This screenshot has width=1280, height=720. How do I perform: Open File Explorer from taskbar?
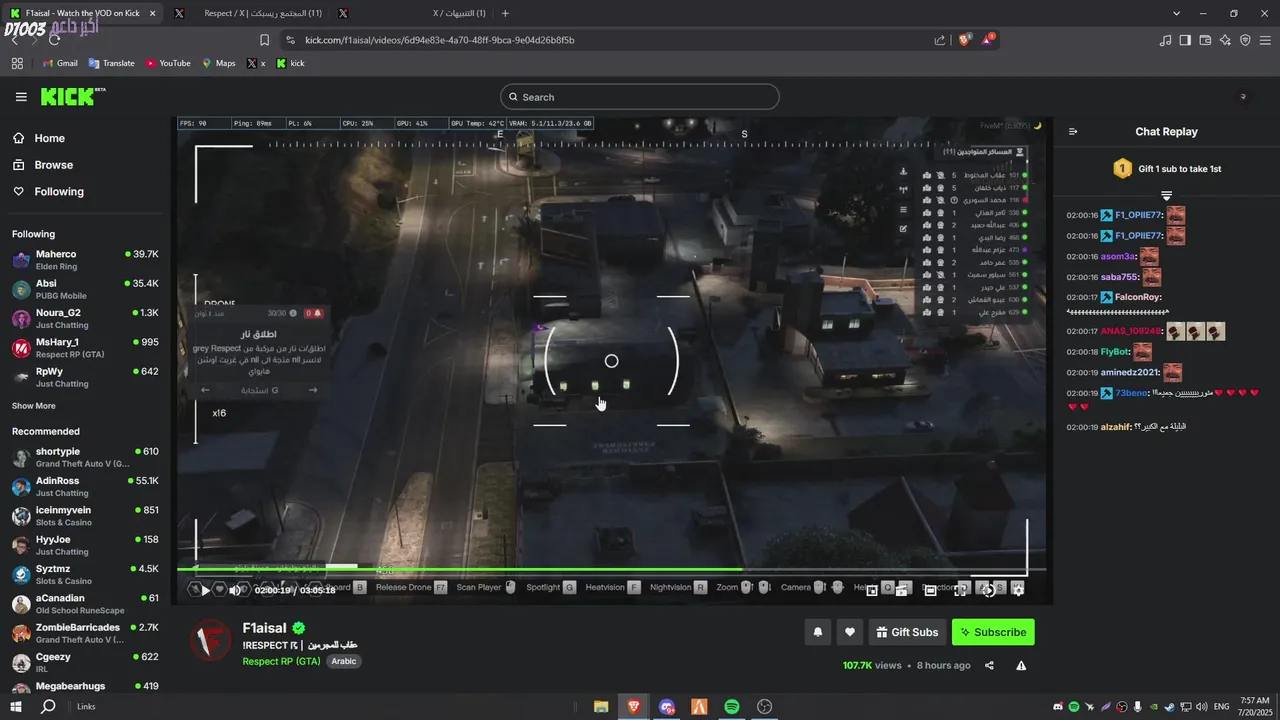(601, 706)
